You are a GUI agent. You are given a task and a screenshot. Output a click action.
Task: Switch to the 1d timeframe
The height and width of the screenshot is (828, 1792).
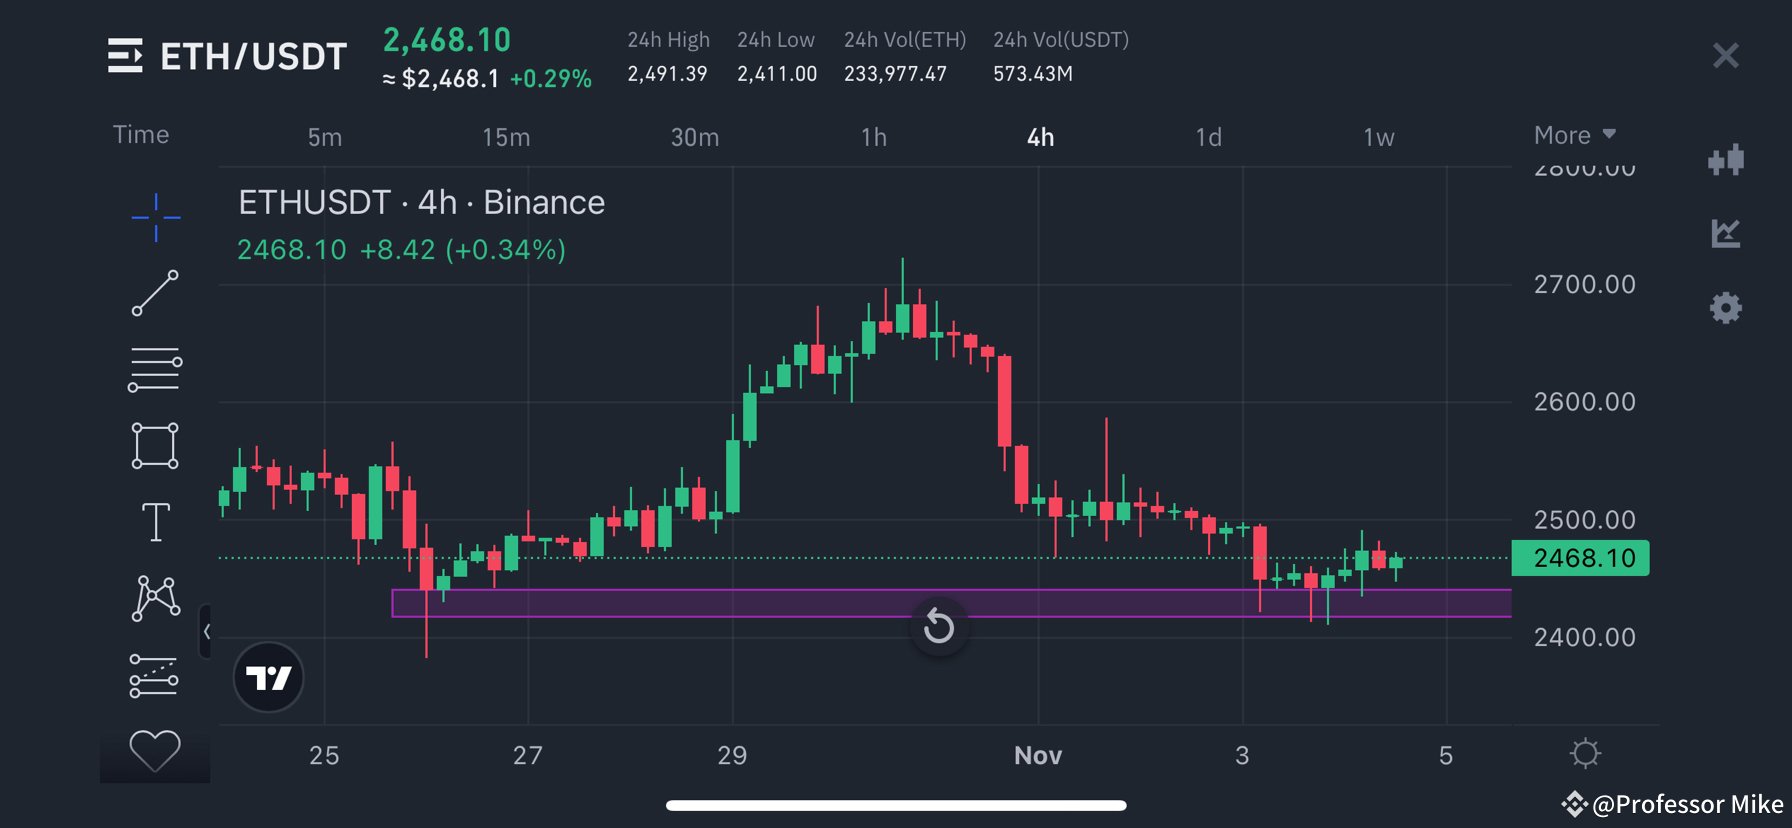click(1208, 137)
